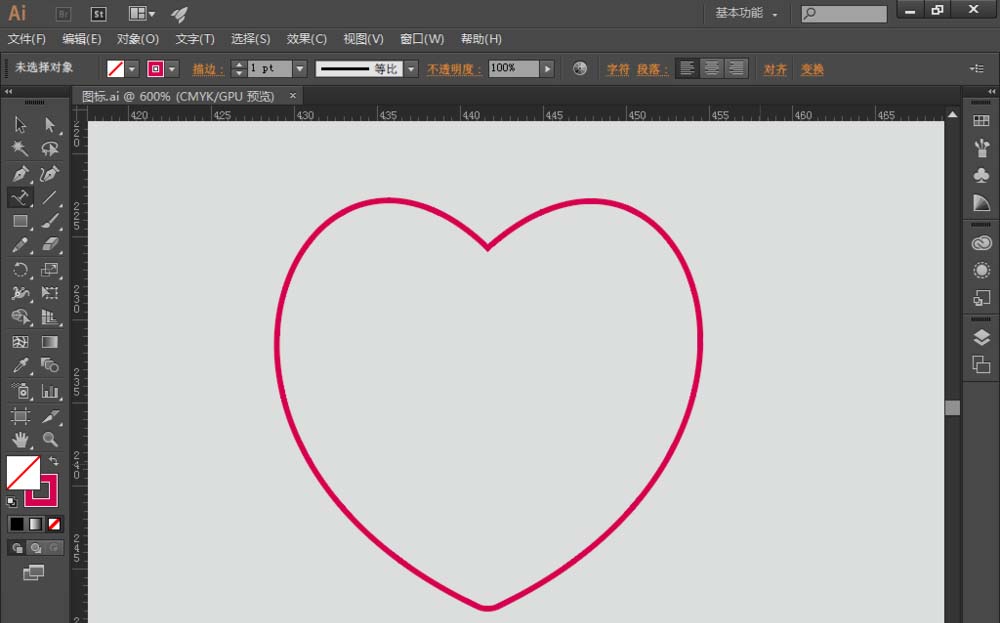Select the Rotate tool
The width and height of the screenshot is (1000, 623).
pos(20,269)
